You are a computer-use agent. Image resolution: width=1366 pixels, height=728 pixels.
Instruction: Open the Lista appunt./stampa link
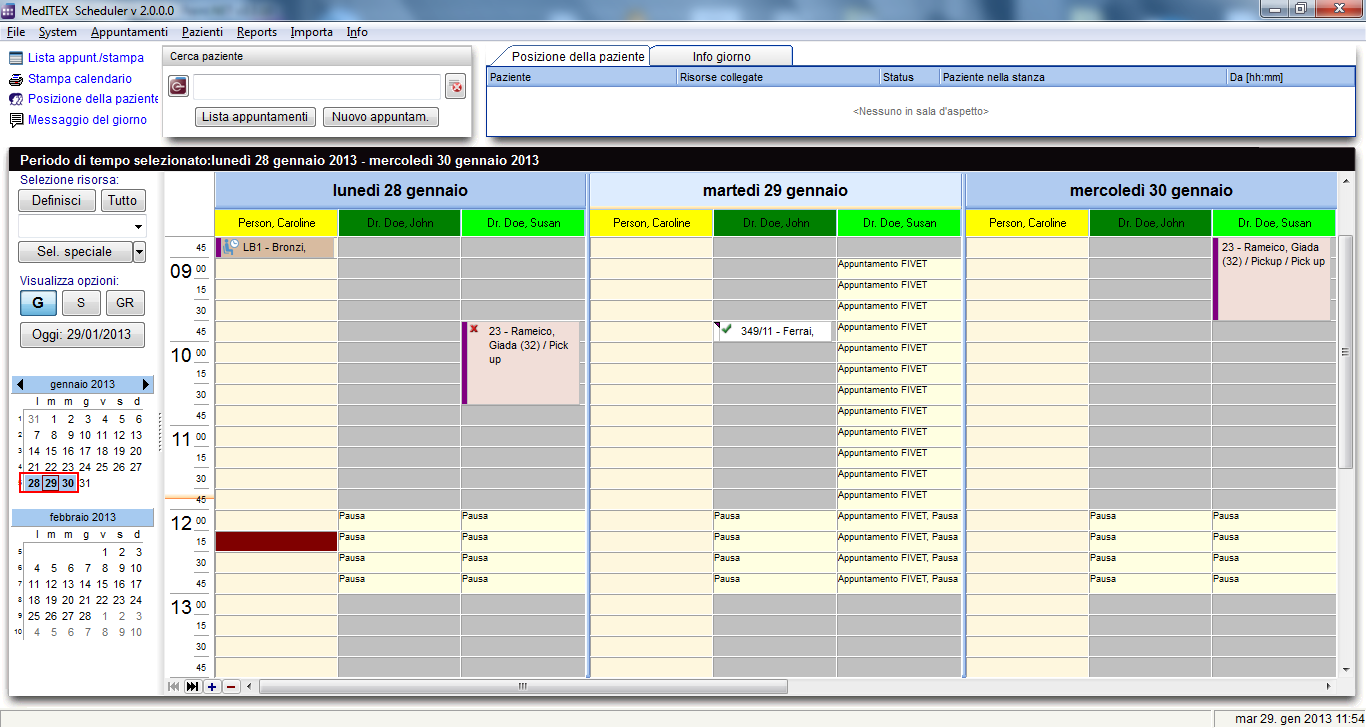click(86, 58)
